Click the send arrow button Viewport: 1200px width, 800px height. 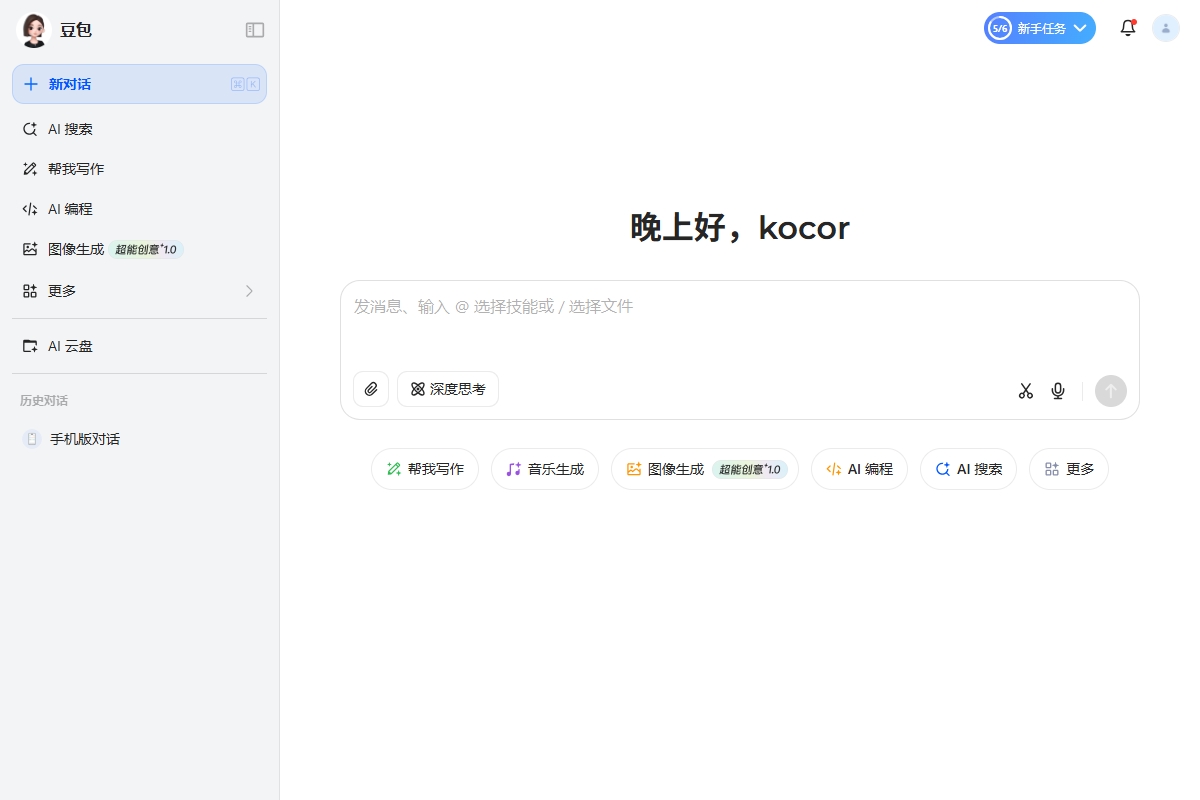[x=1110, y=391]
